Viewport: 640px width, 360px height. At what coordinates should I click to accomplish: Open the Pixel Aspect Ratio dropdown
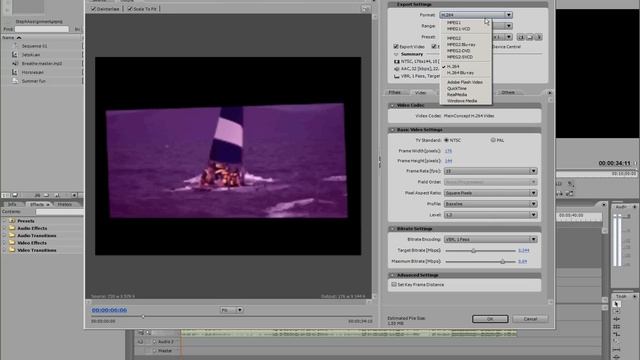pos(491,193)
